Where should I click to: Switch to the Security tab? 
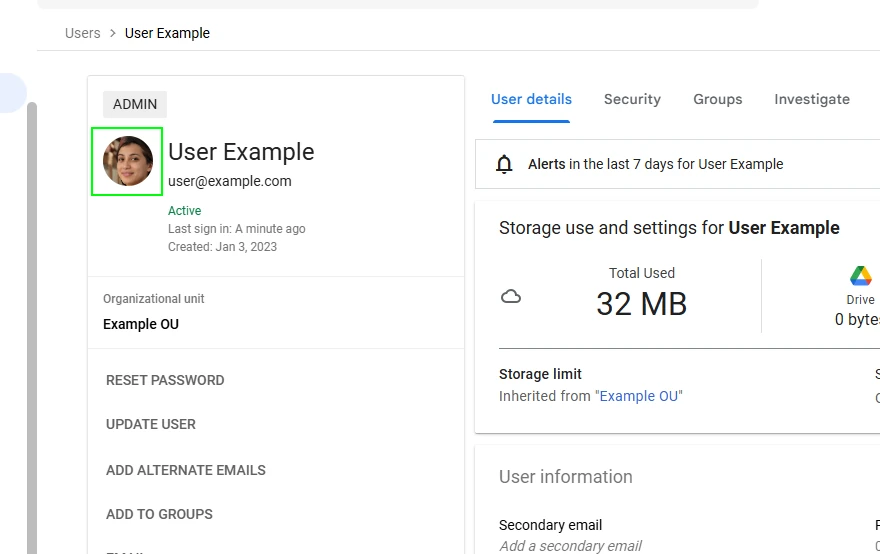[632, 100]
